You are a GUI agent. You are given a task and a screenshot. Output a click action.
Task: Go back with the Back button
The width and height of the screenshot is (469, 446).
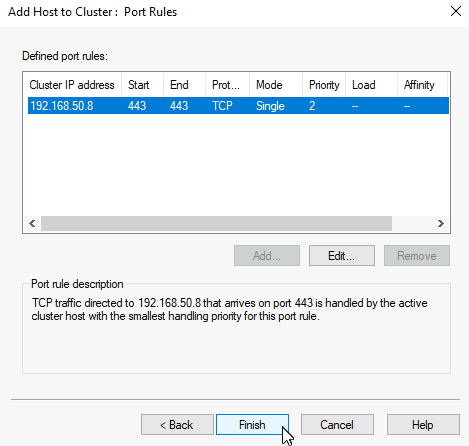(x=177, y=425)
